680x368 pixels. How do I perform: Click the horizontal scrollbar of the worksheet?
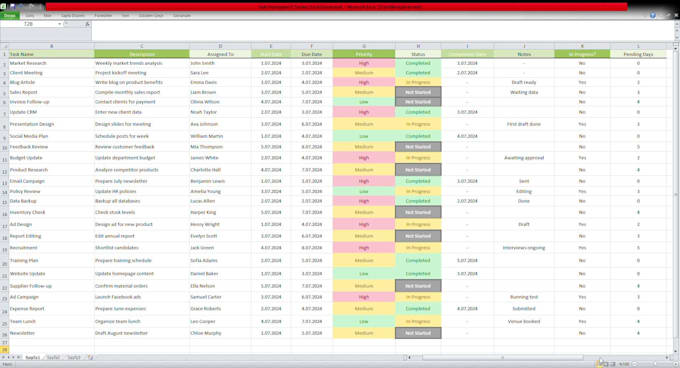click(503, 358)
